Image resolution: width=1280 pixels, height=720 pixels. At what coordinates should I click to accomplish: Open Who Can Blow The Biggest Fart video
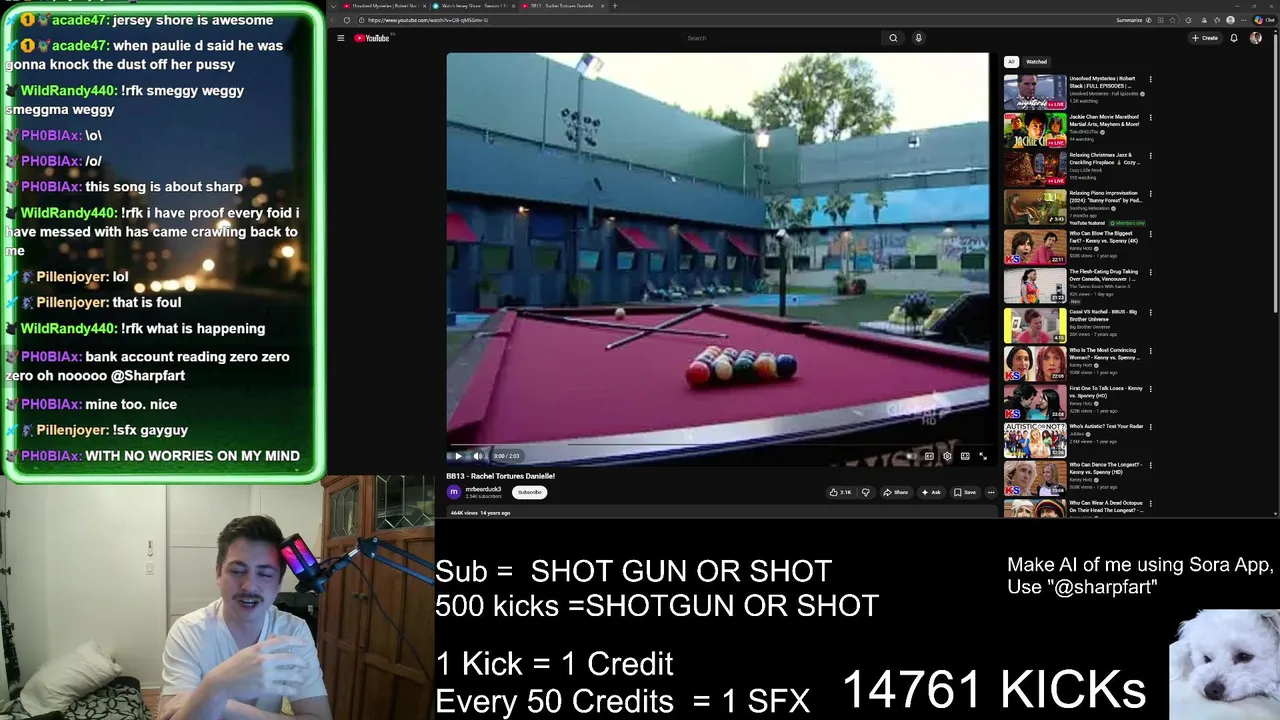1035,246
